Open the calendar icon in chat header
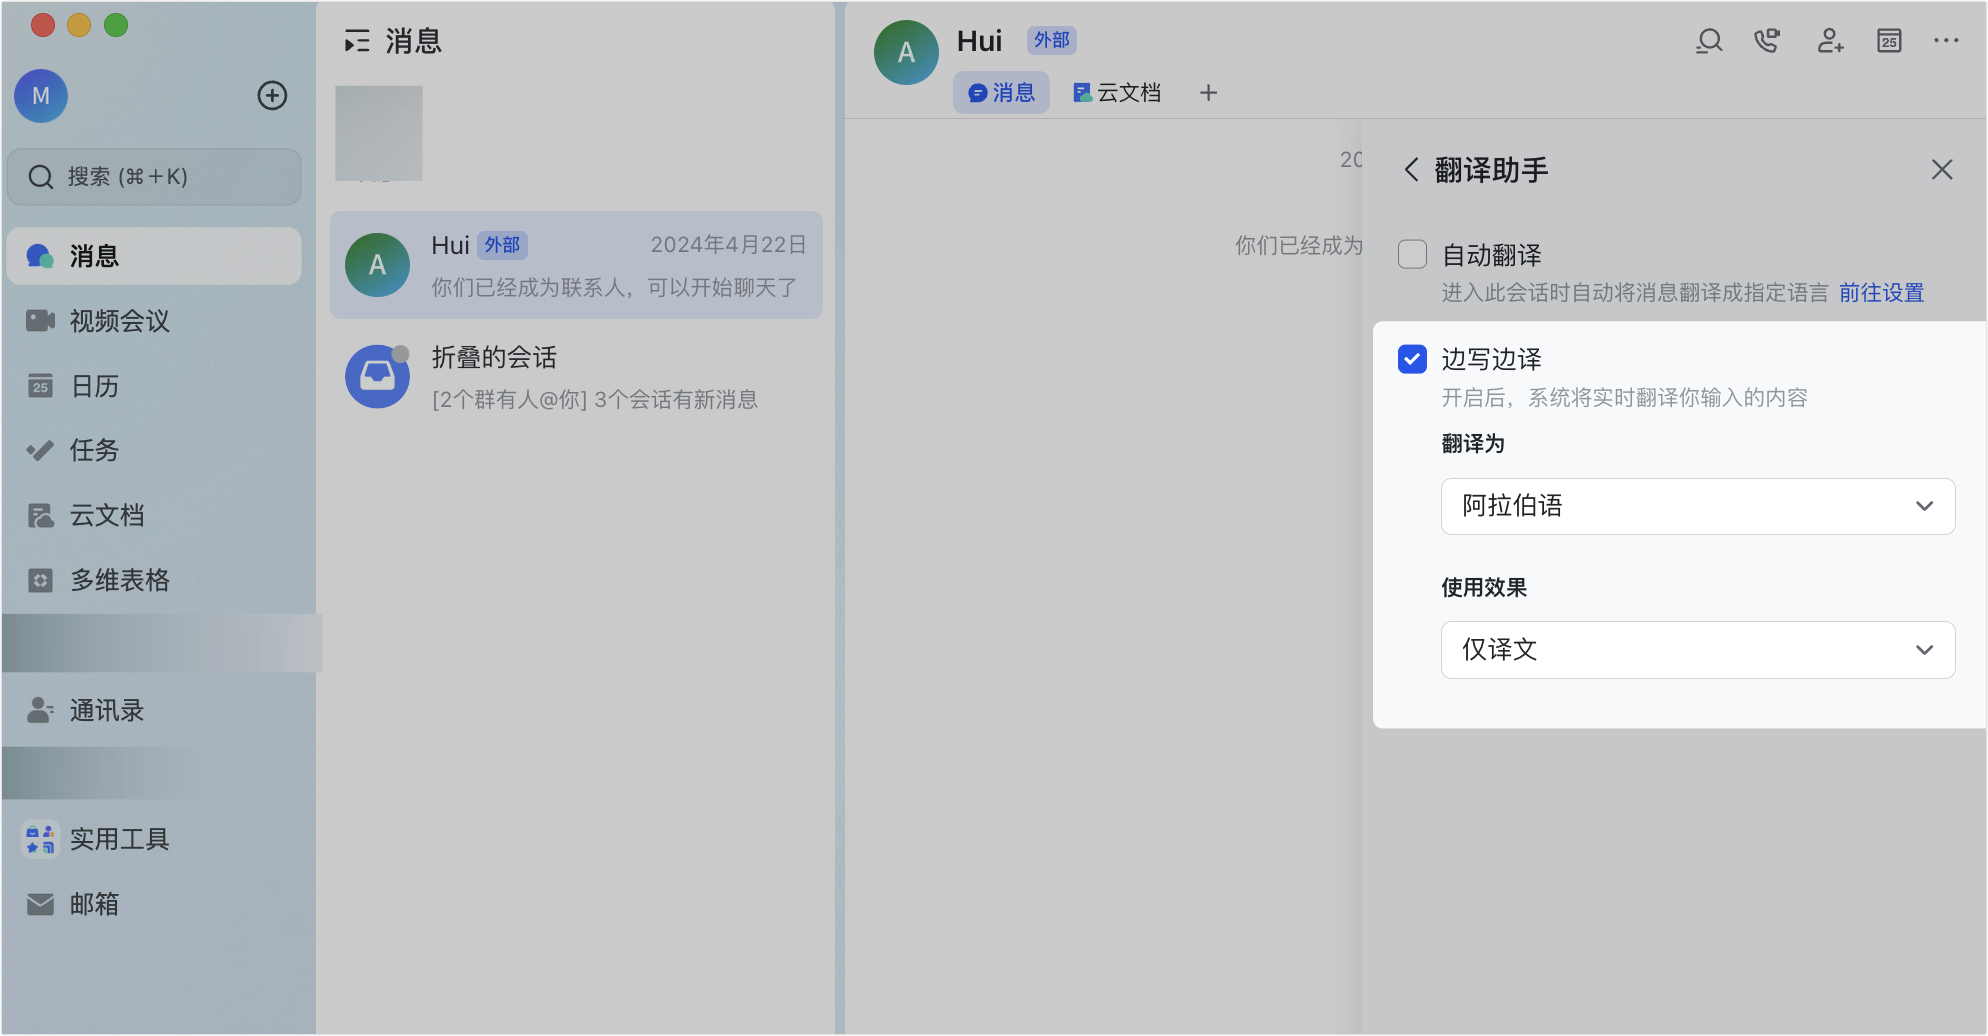The width and height of the screenshot is (1988, 1036). point(1889,41)
